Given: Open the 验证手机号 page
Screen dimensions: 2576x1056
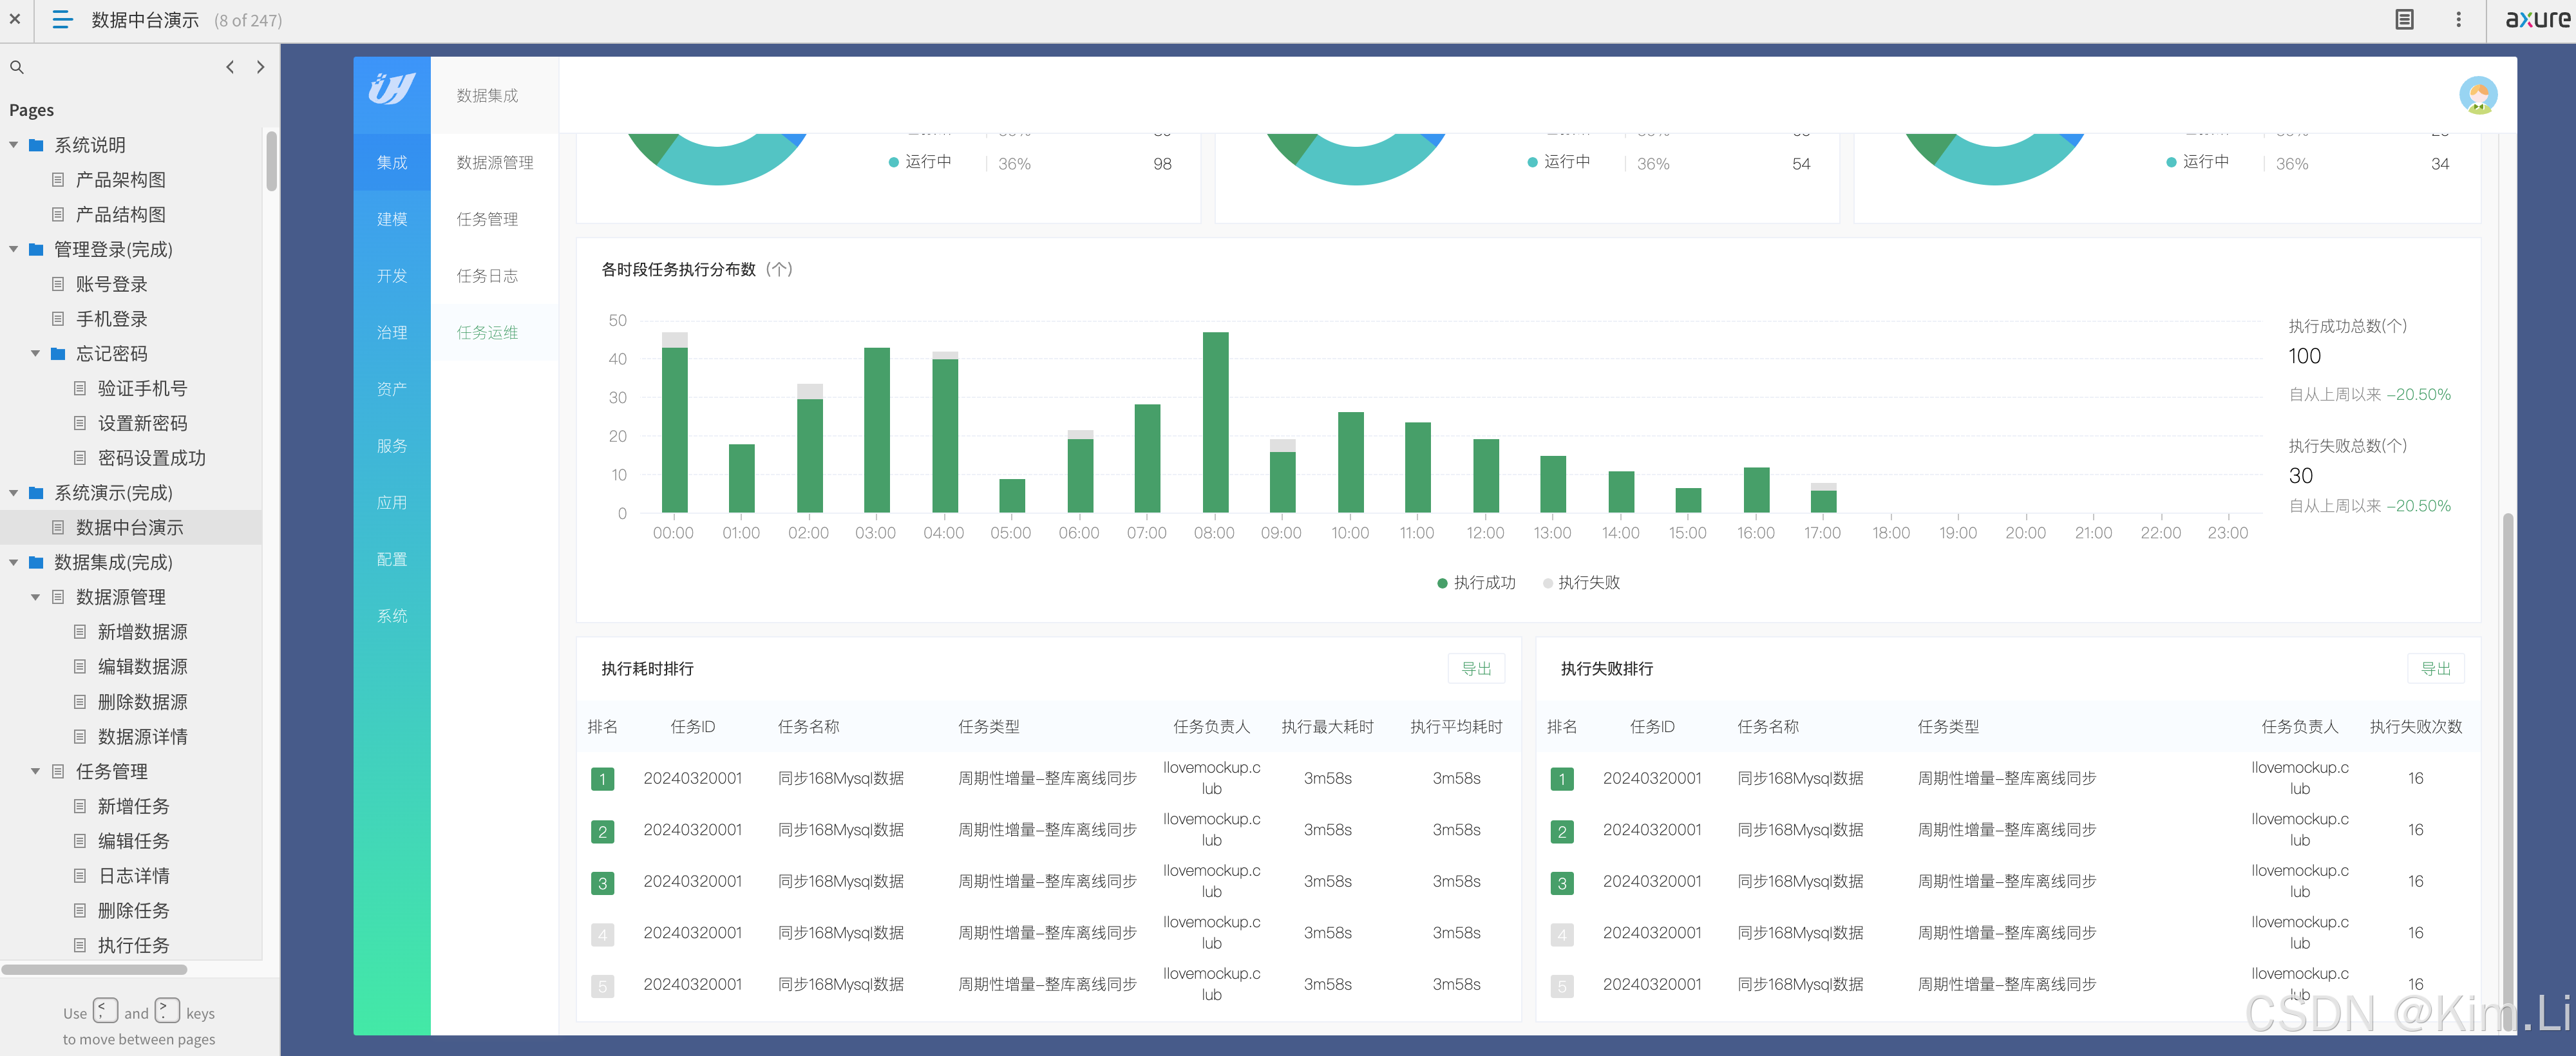Looking at the screenshot, I should [142, 388].
